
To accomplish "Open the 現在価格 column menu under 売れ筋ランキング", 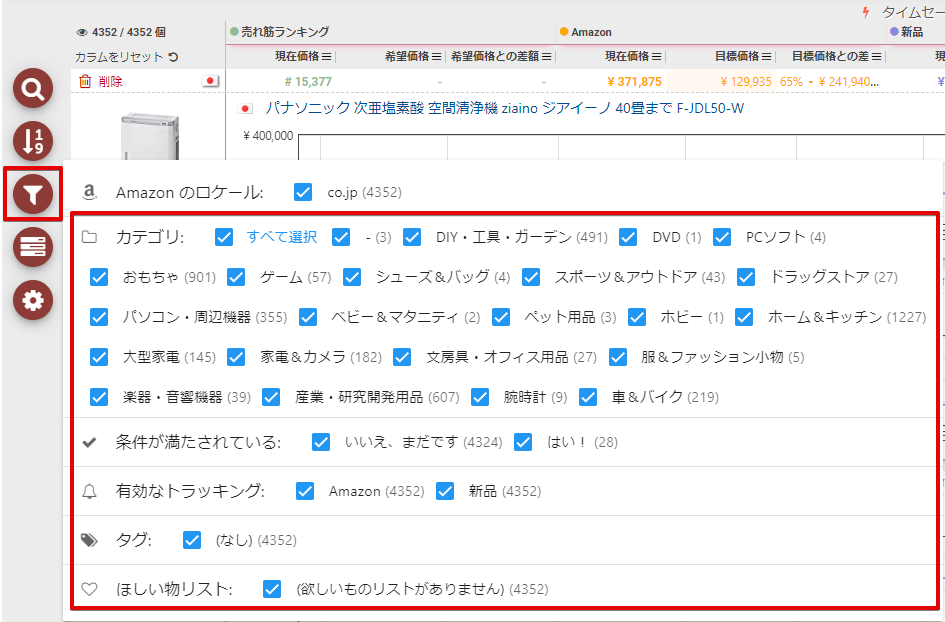I will click(326, 57).
